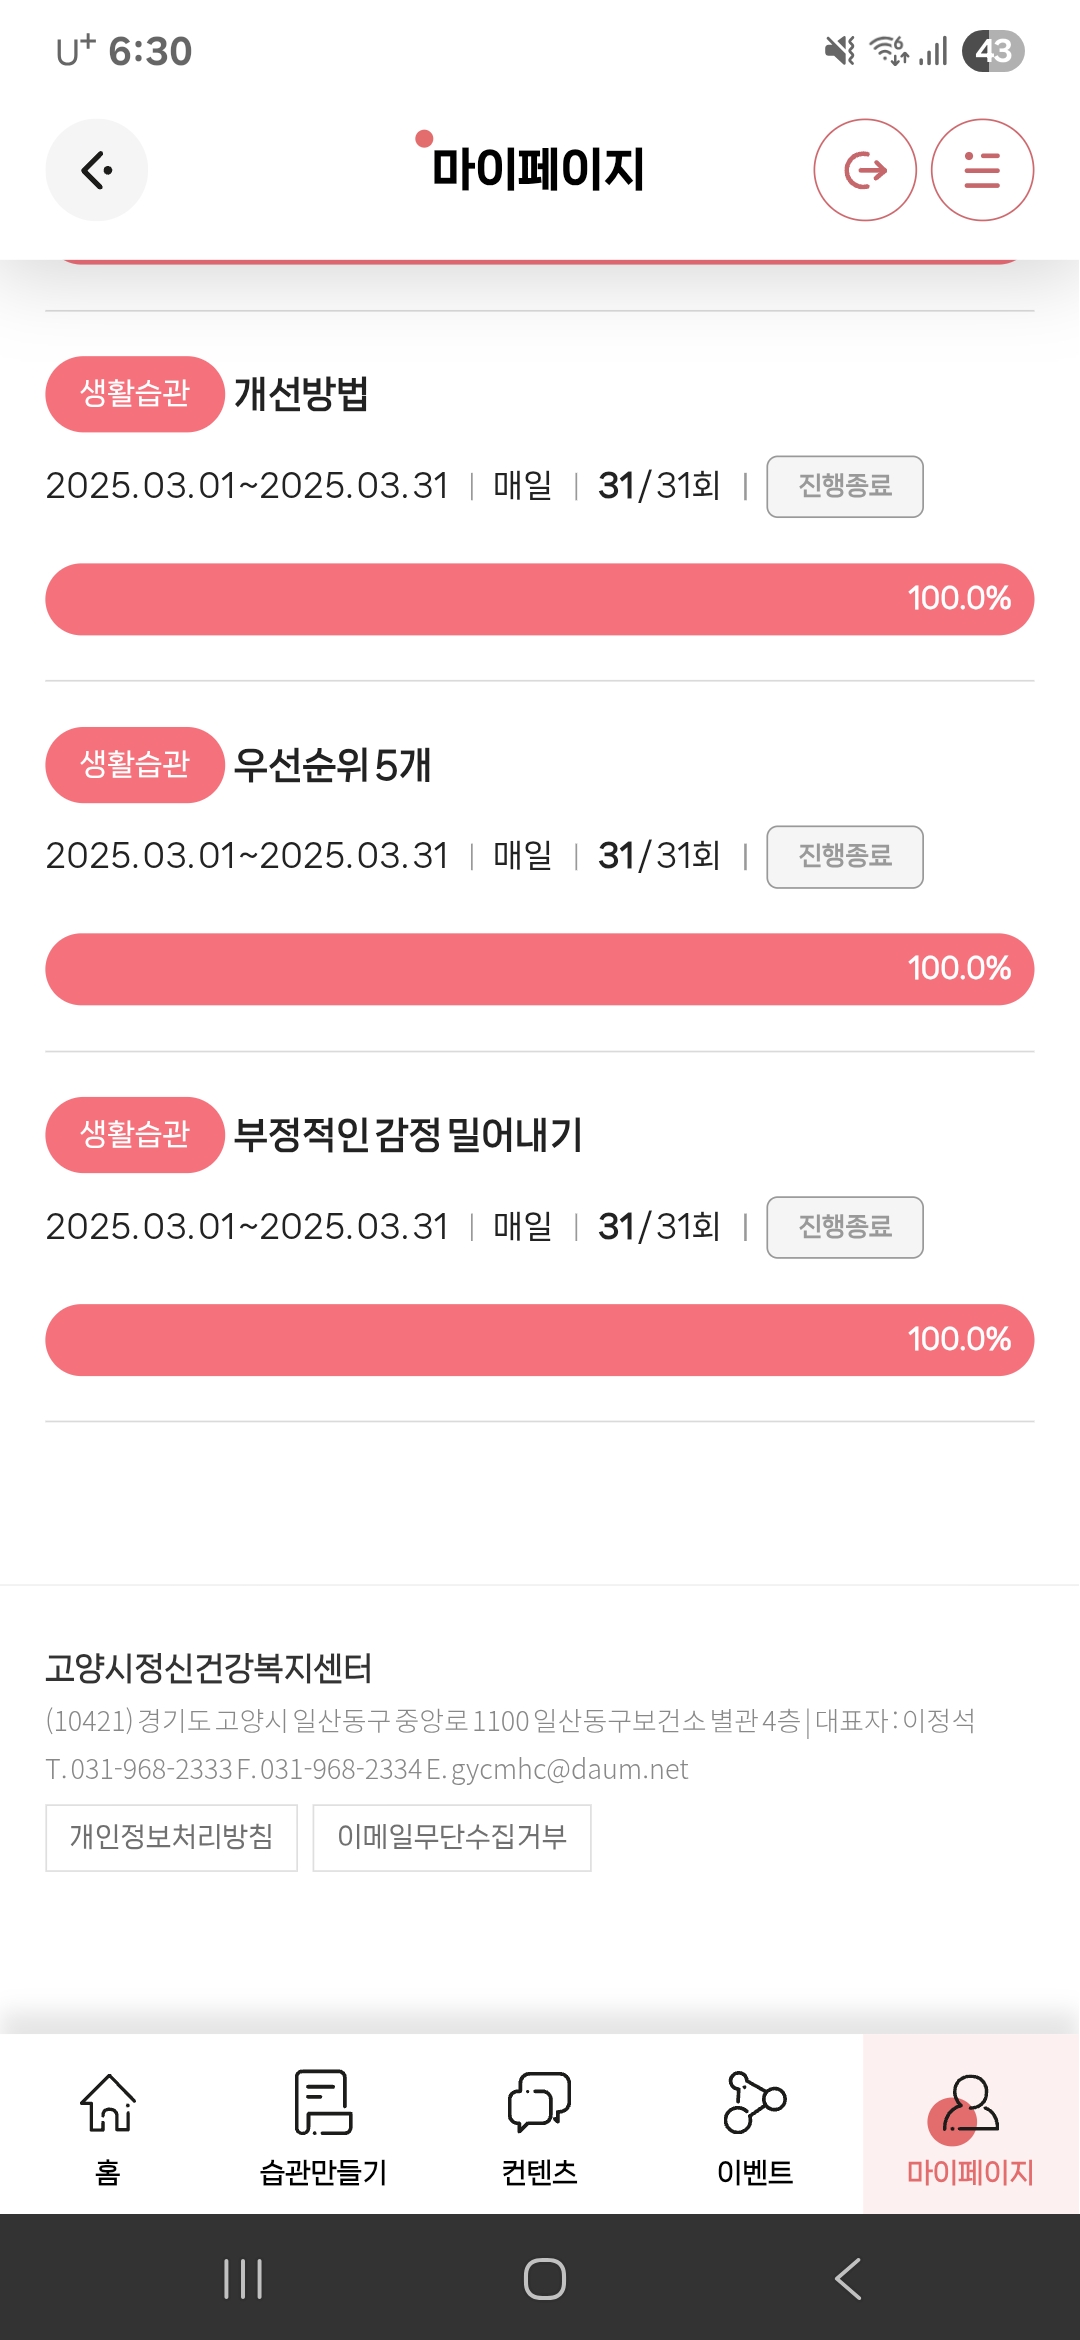Open 이벤트 tab icon
Image resolution: width=1080 pixels, height=2340 pixels.
[755, 2124]
